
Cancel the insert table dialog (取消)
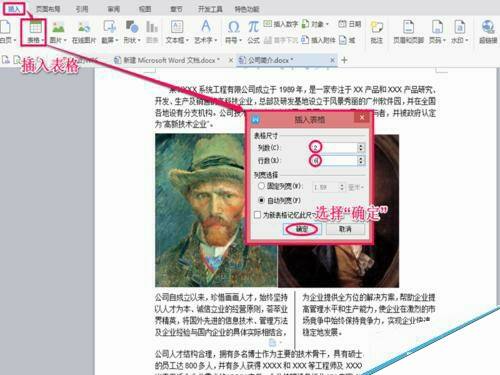[345, 229]
